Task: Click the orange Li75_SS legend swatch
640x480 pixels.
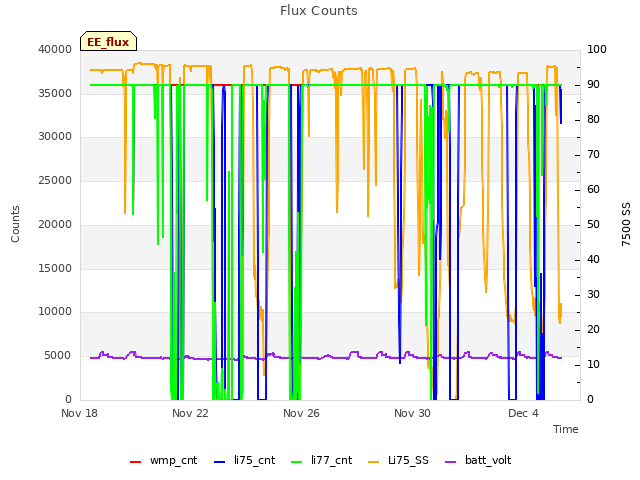Action: [374, 462]
